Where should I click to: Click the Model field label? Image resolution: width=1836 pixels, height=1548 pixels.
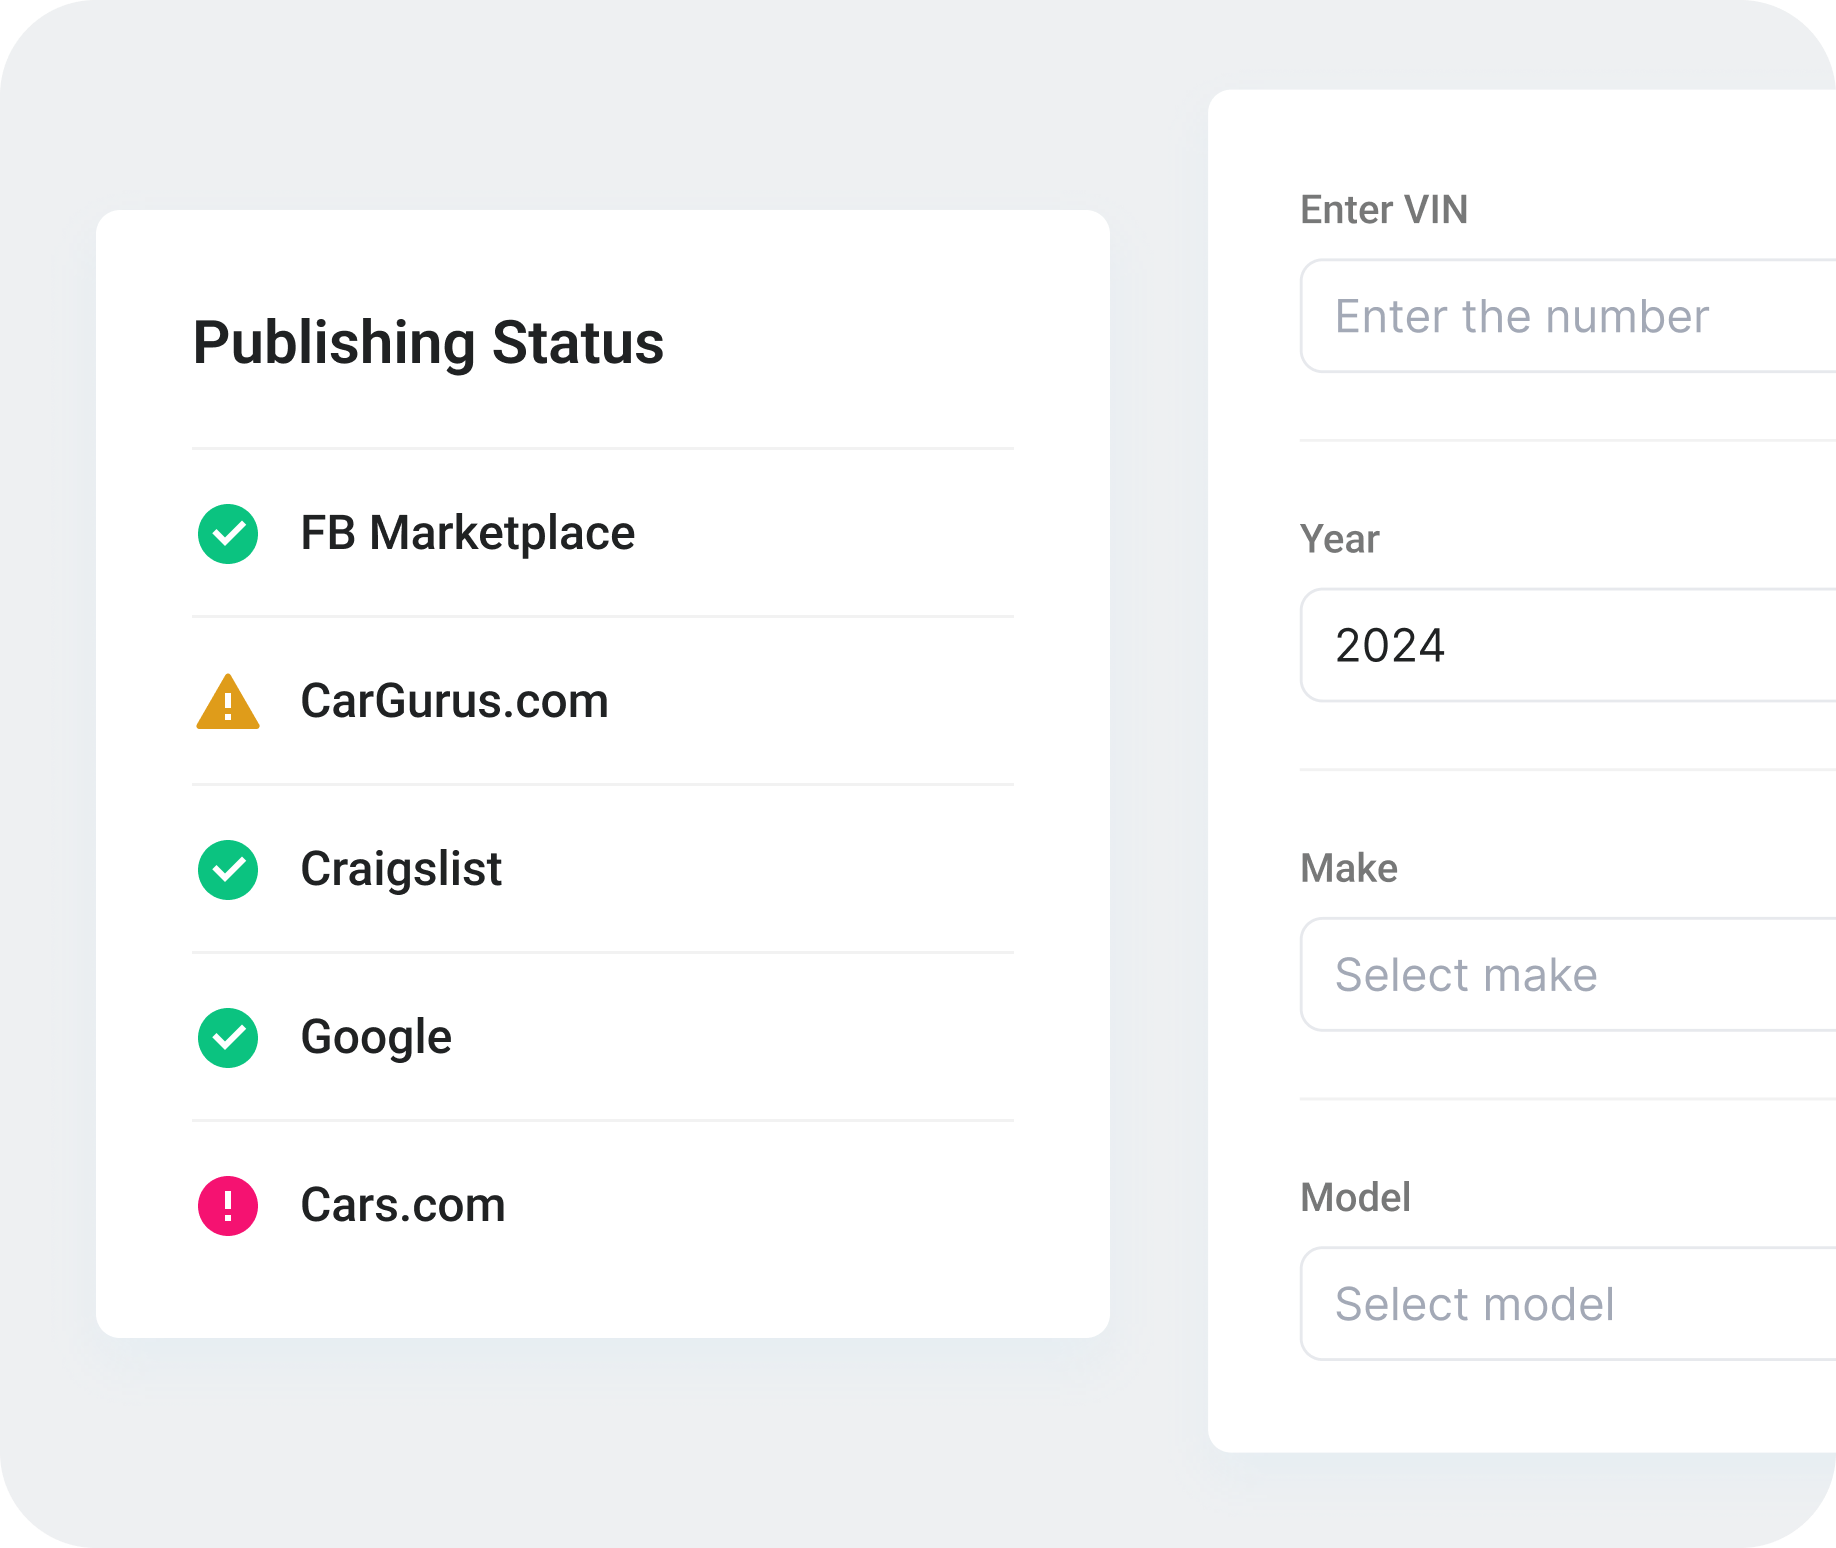point(1355,1197)
